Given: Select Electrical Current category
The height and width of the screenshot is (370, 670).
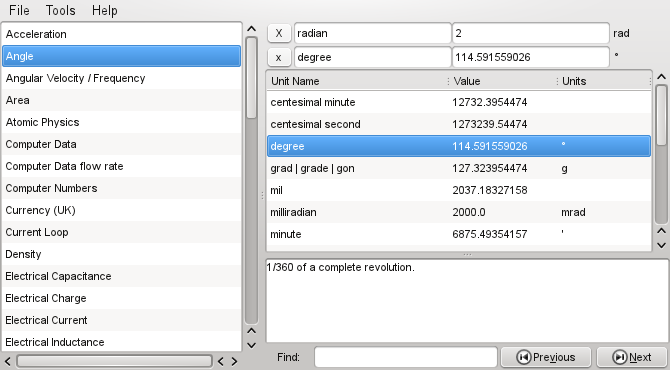Looking at the screenshot, I should tap(121, 320).
